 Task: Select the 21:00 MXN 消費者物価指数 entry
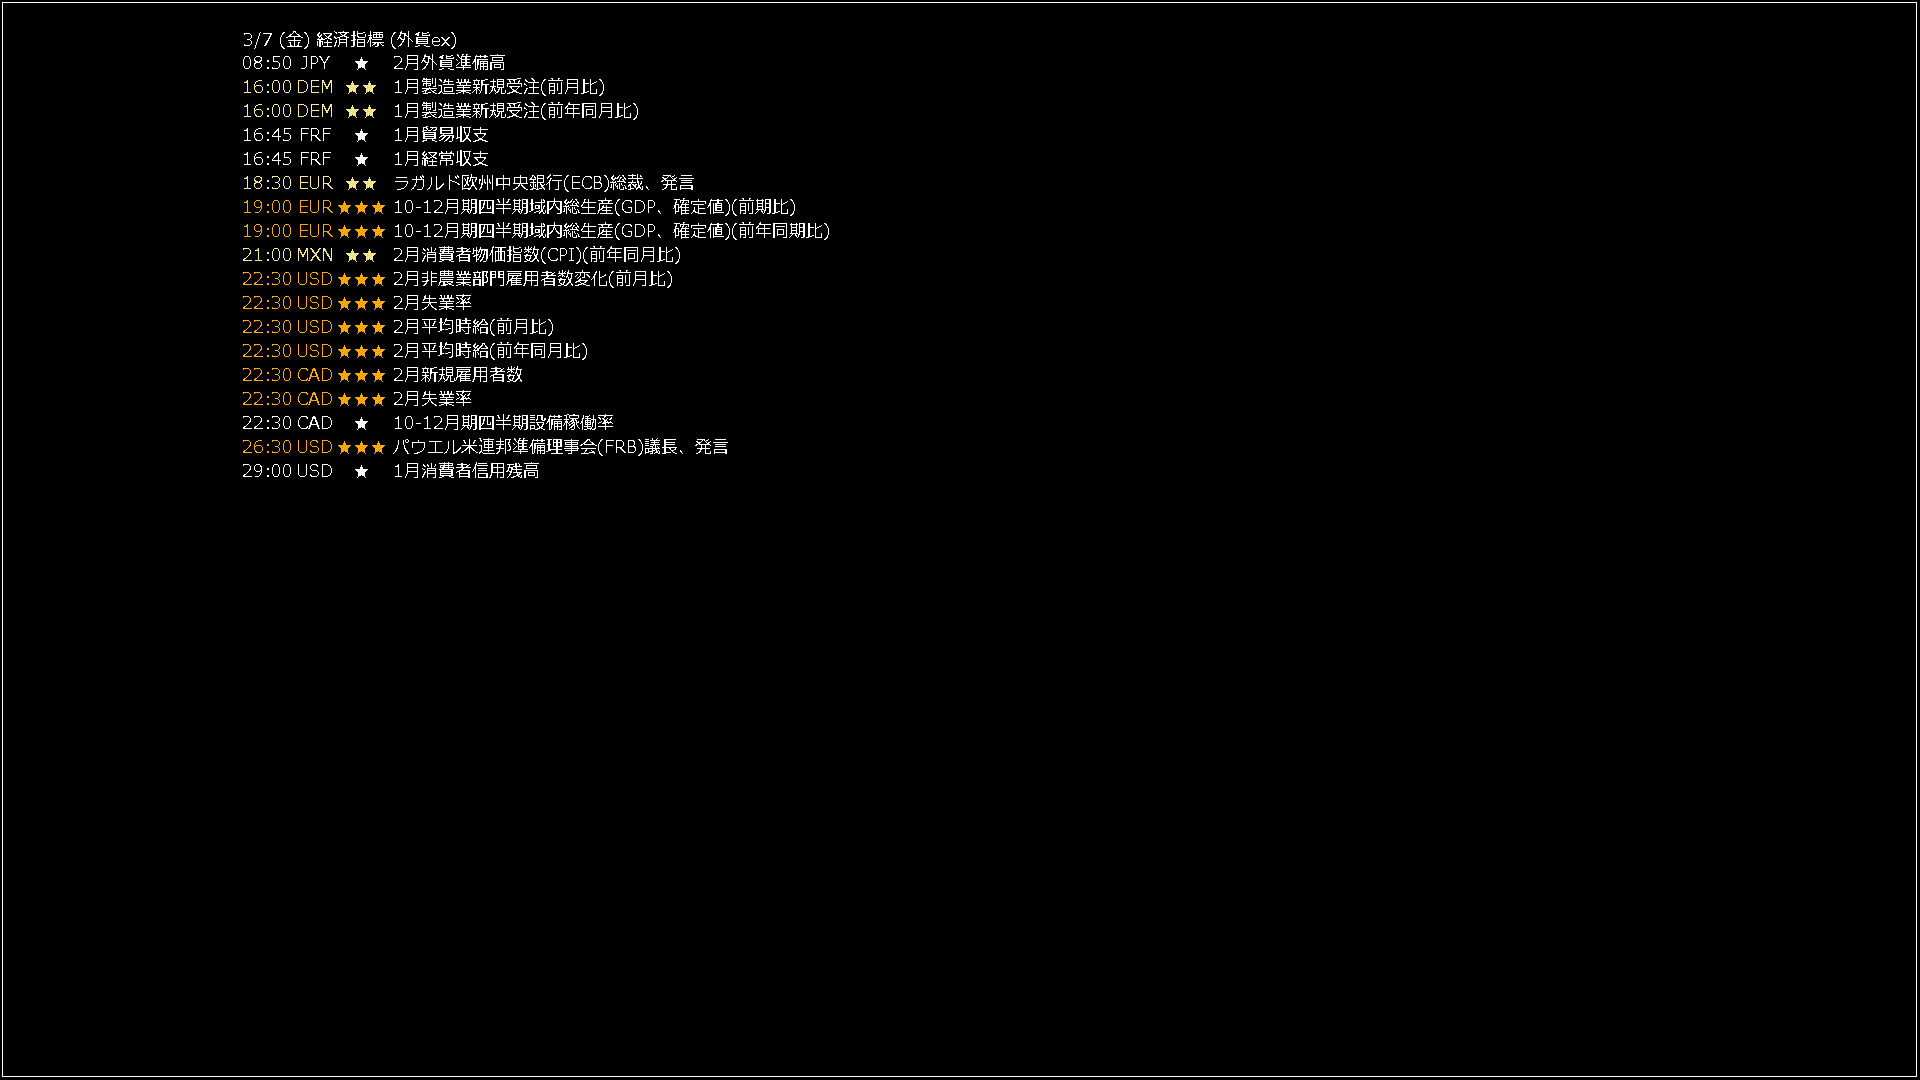461,255
